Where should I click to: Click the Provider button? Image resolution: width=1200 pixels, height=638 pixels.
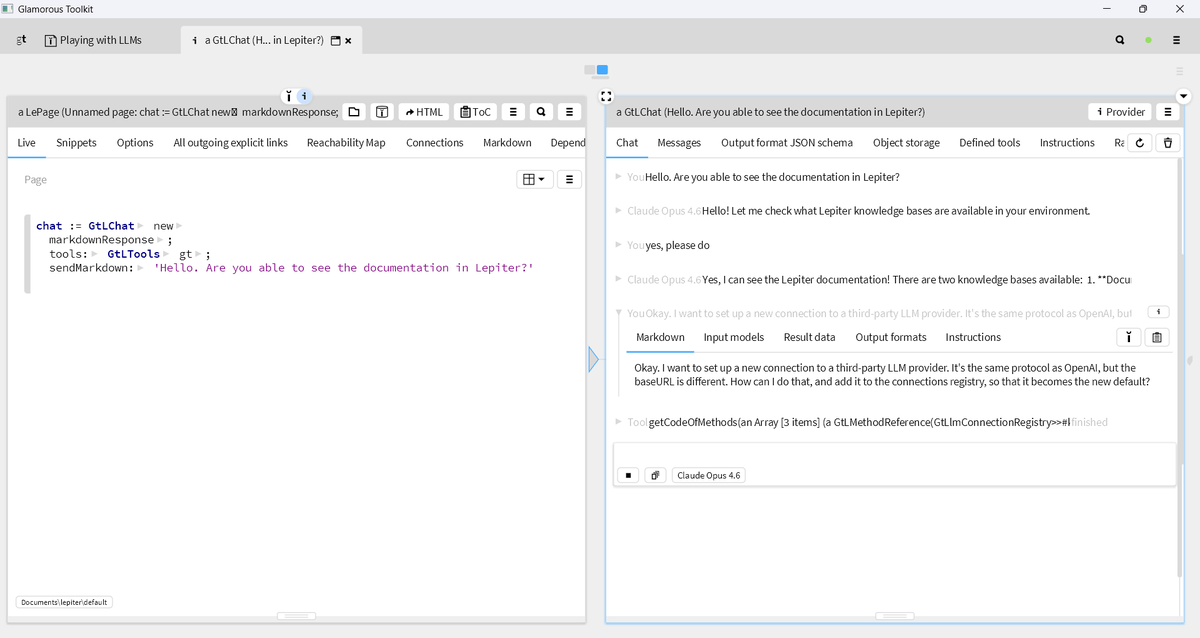[x=1120, y=112]
